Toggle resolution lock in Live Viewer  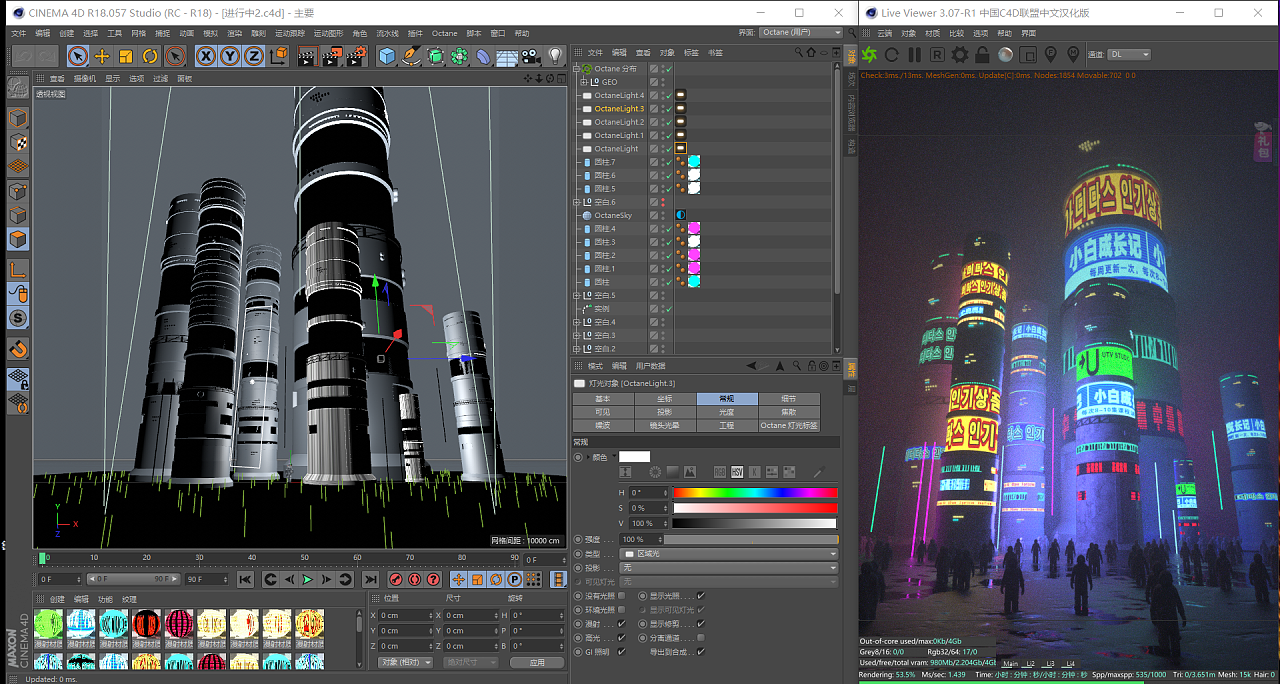[982, 54]
